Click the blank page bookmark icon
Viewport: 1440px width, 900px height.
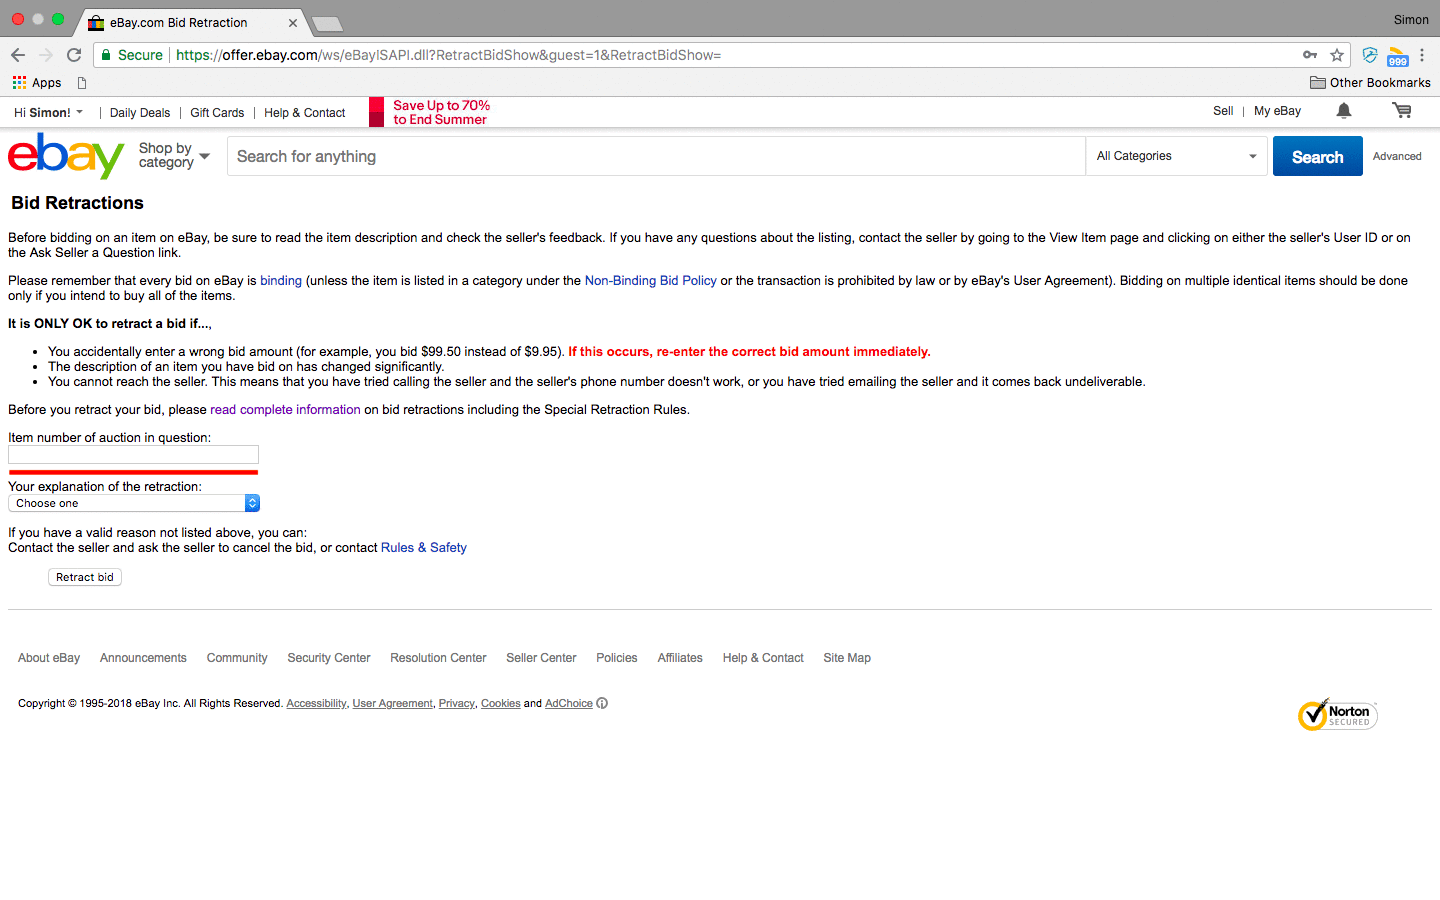pyautogui.click(x=82, y=83)
